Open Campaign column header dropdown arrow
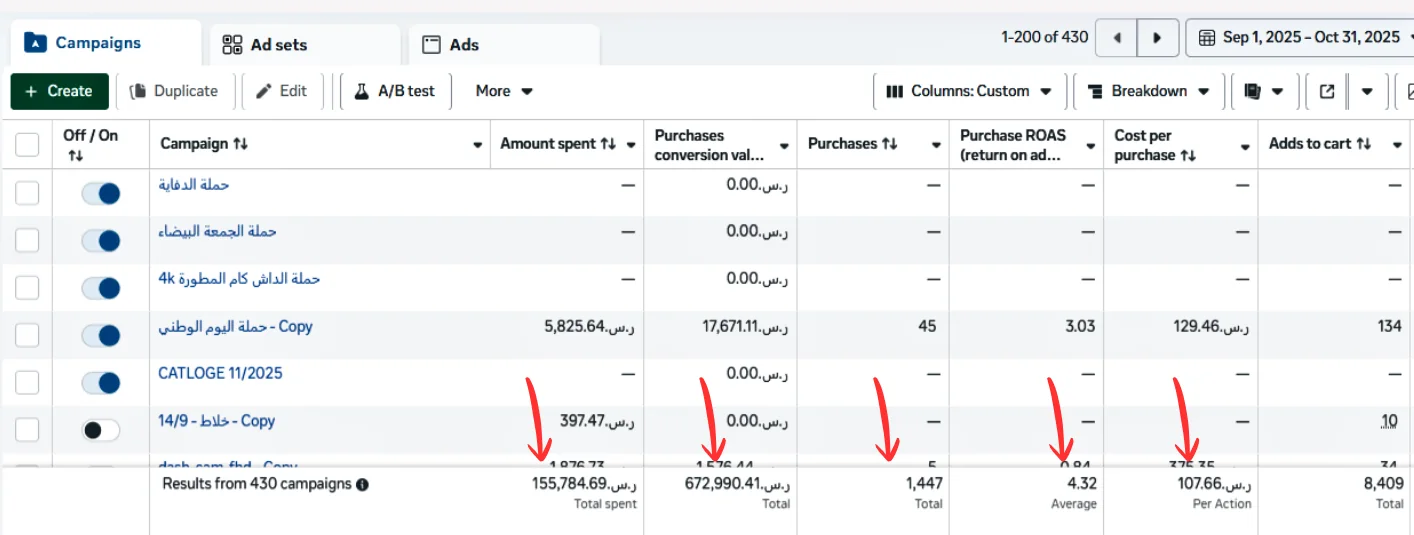The image size is (1414, 535). (477, 145)
